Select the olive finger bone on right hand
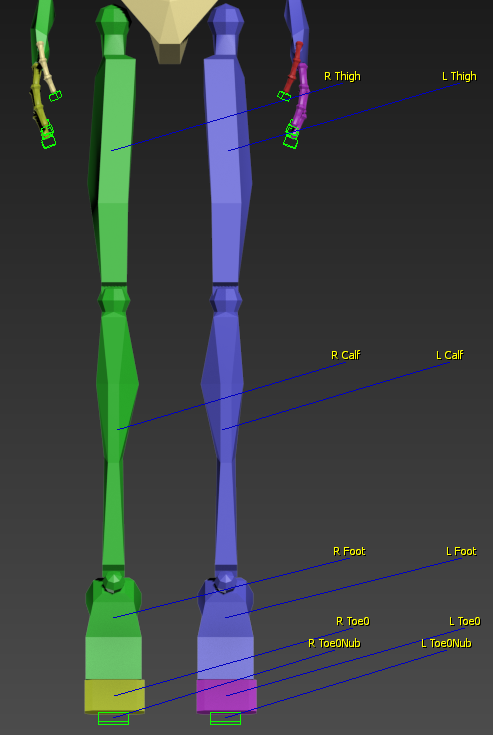 pyautogui.click(x=39, y=98)
